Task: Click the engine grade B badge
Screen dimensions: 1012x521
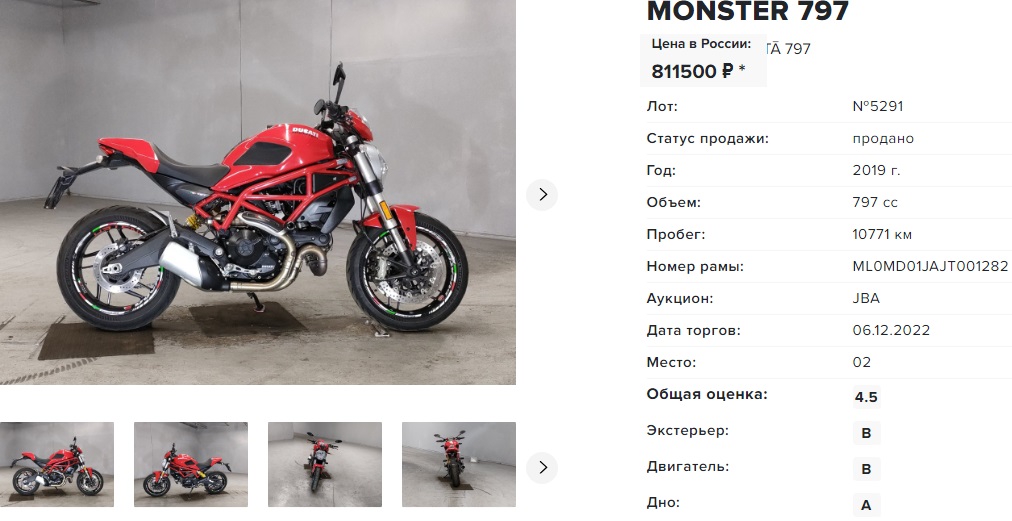Action: click(866, 469)
